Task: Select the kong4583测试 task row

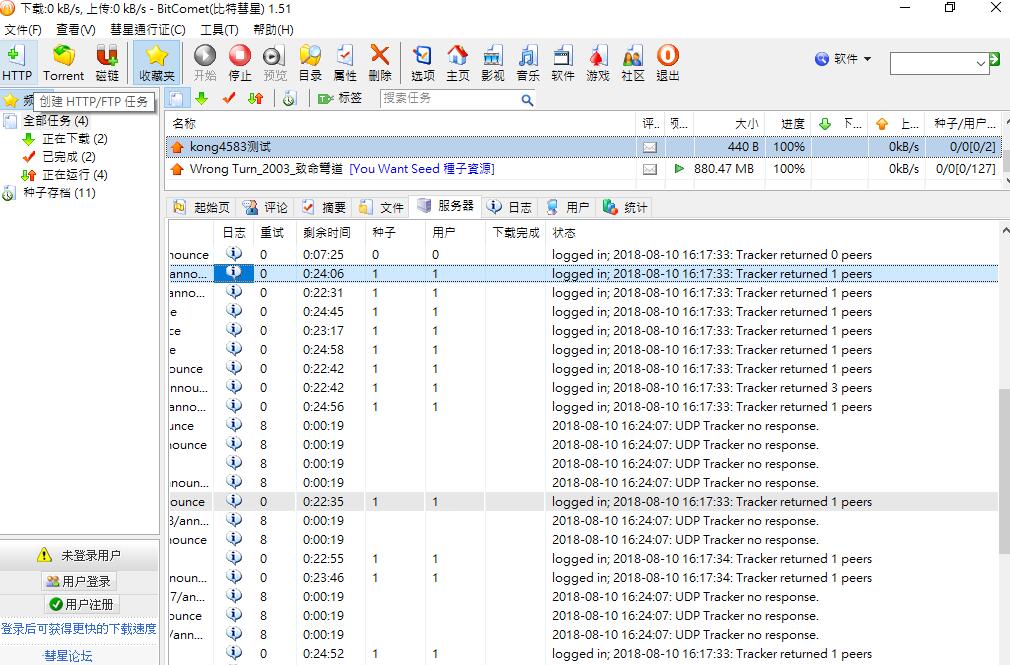Action: [584, 147]
